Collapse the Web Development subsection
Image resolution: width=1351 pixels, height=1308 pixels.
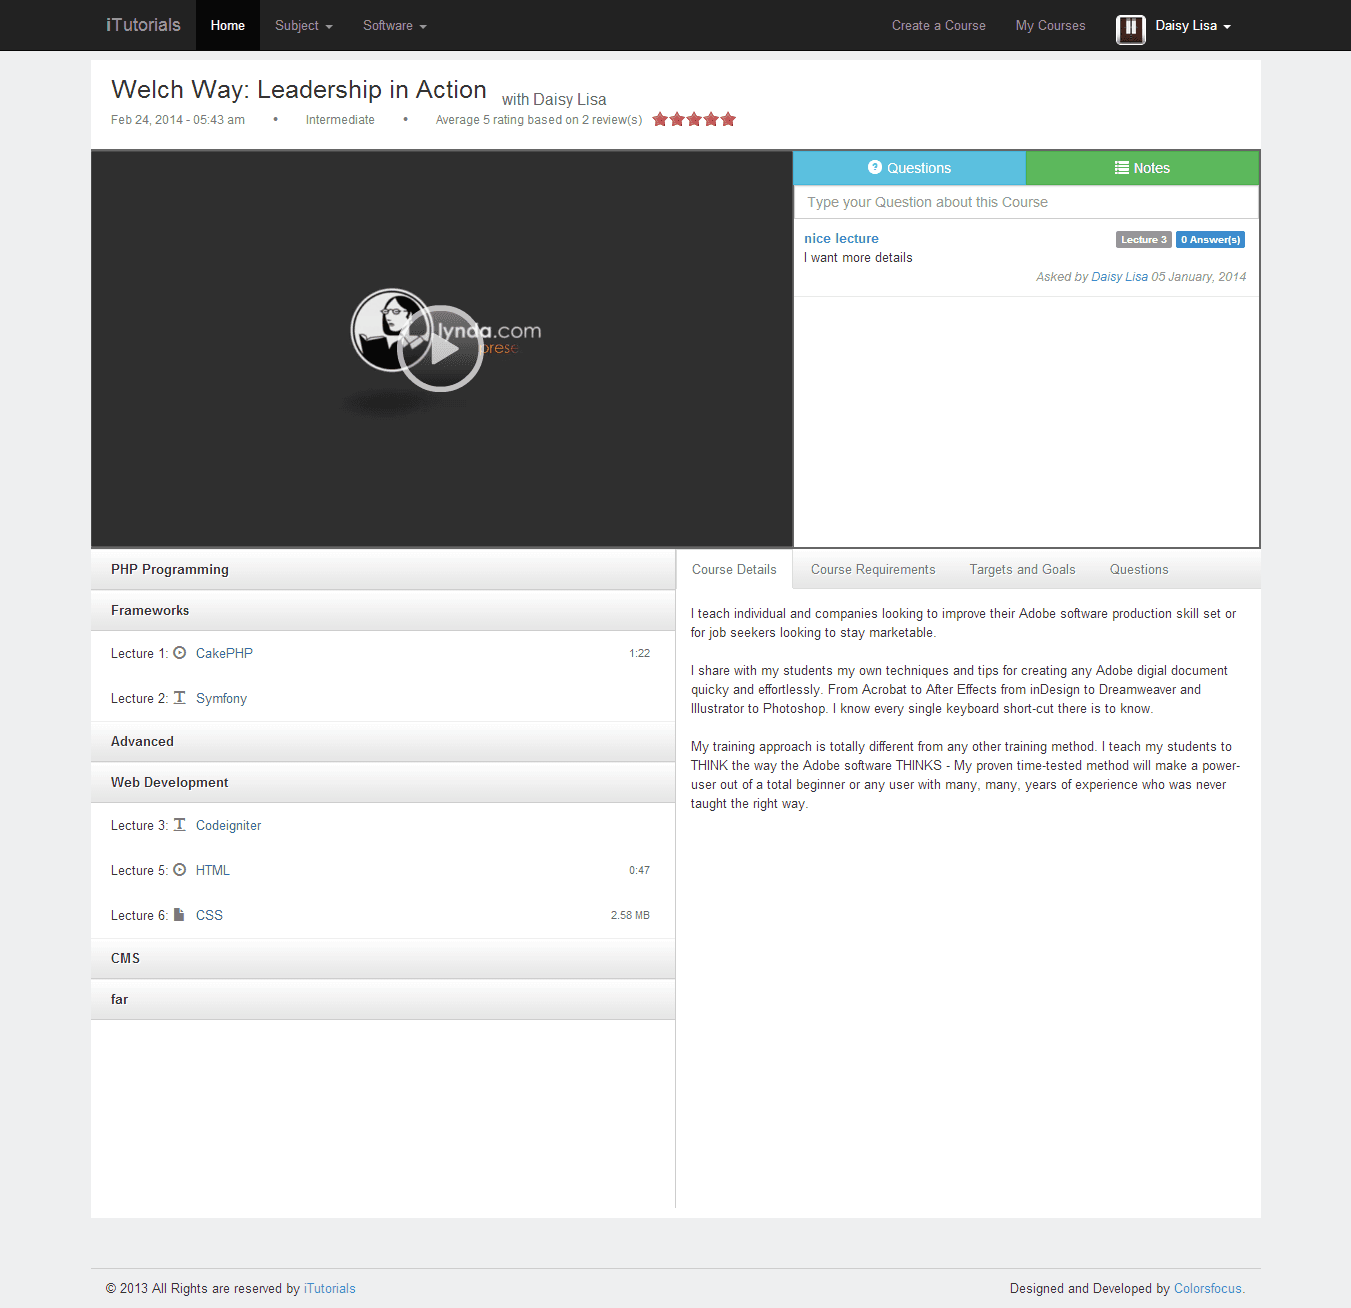pyautogui.click(x=383, y=782)
